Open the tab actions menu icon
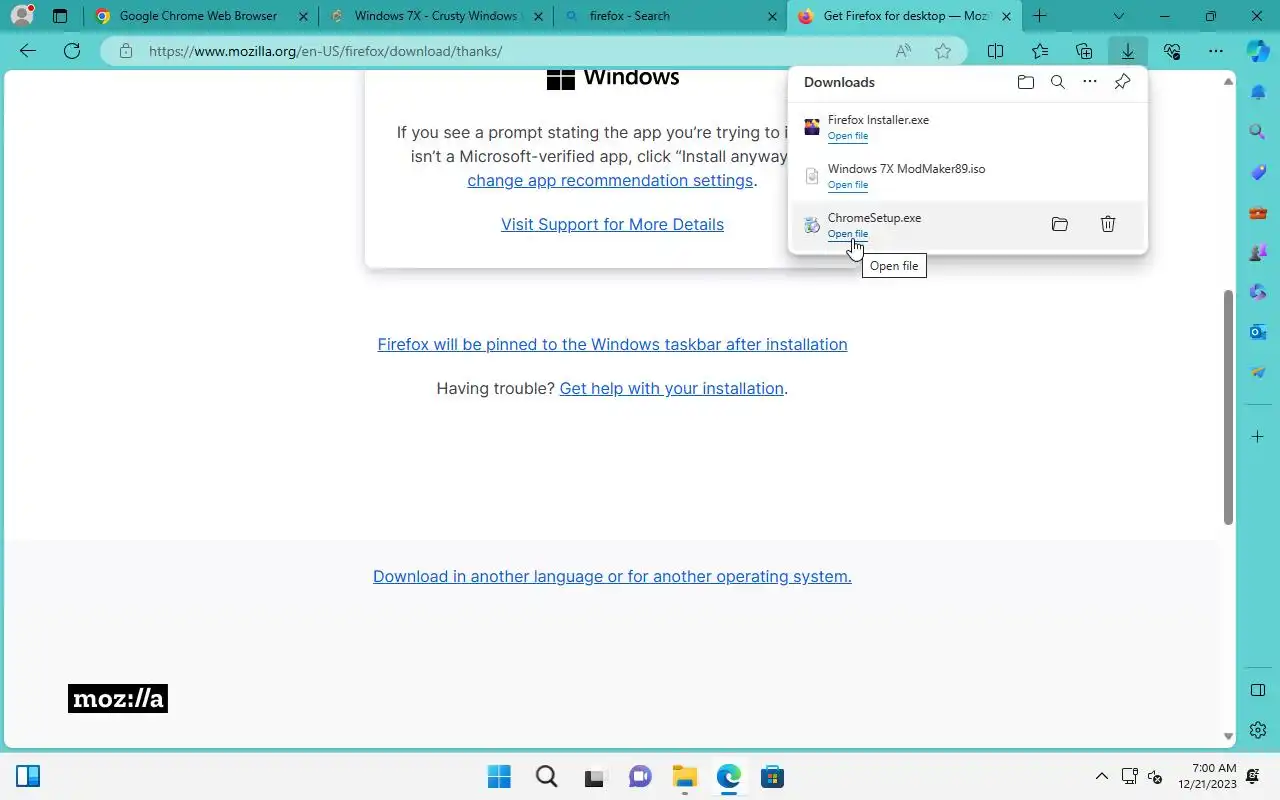 60,16
